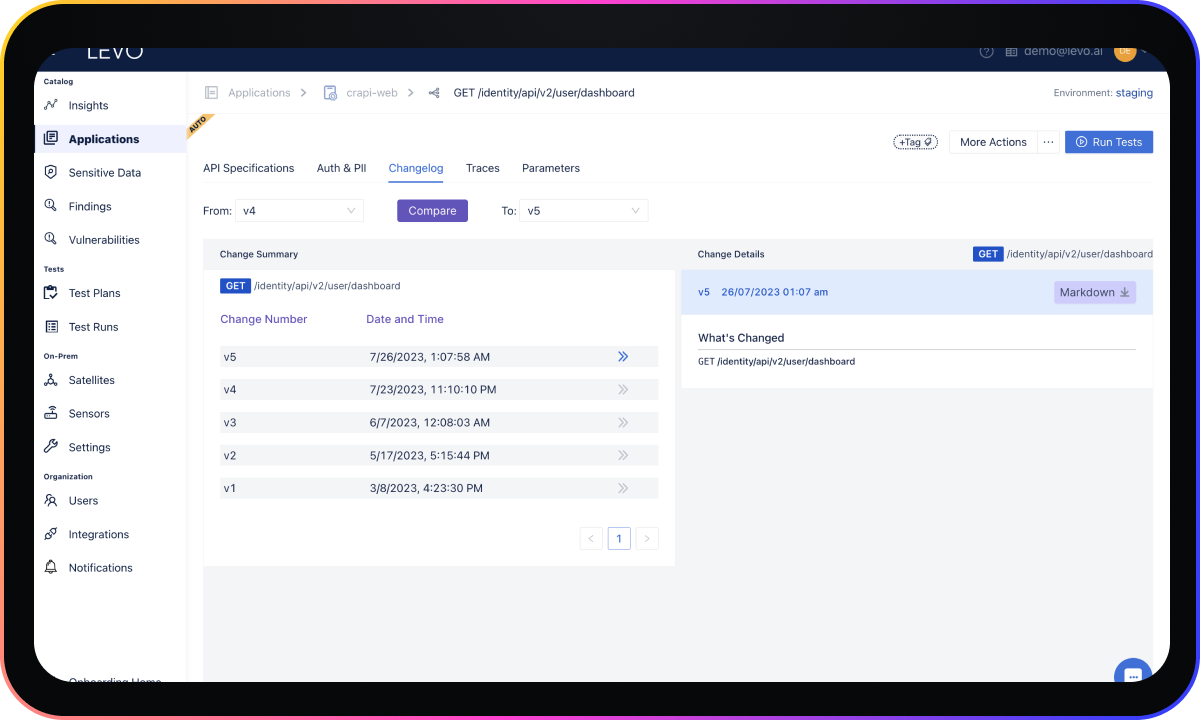
Task: Show v3 change details arrow
Action: (x=623, y=422)
